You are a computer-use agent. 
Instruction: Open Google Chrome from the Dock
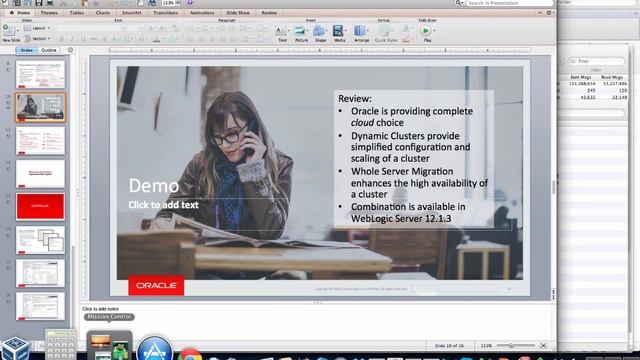pos(190,354)
